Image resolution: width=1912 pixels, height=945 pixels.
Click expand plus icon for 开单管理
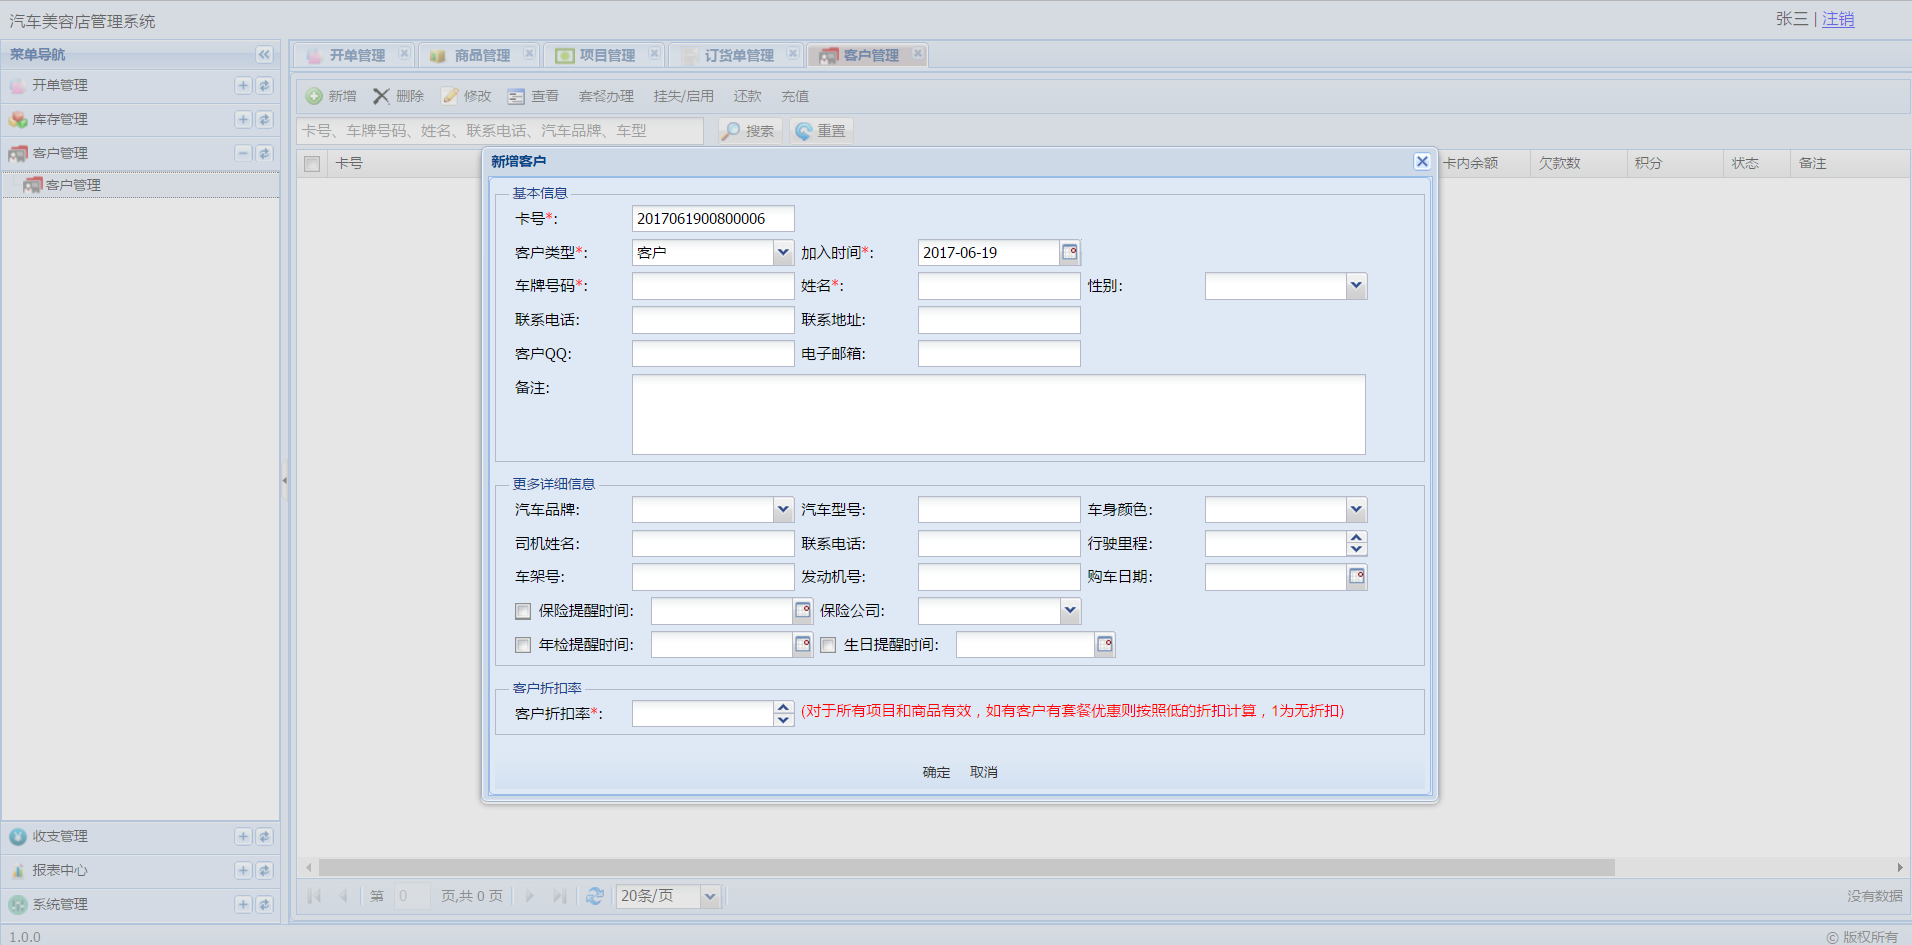[243, 86]
